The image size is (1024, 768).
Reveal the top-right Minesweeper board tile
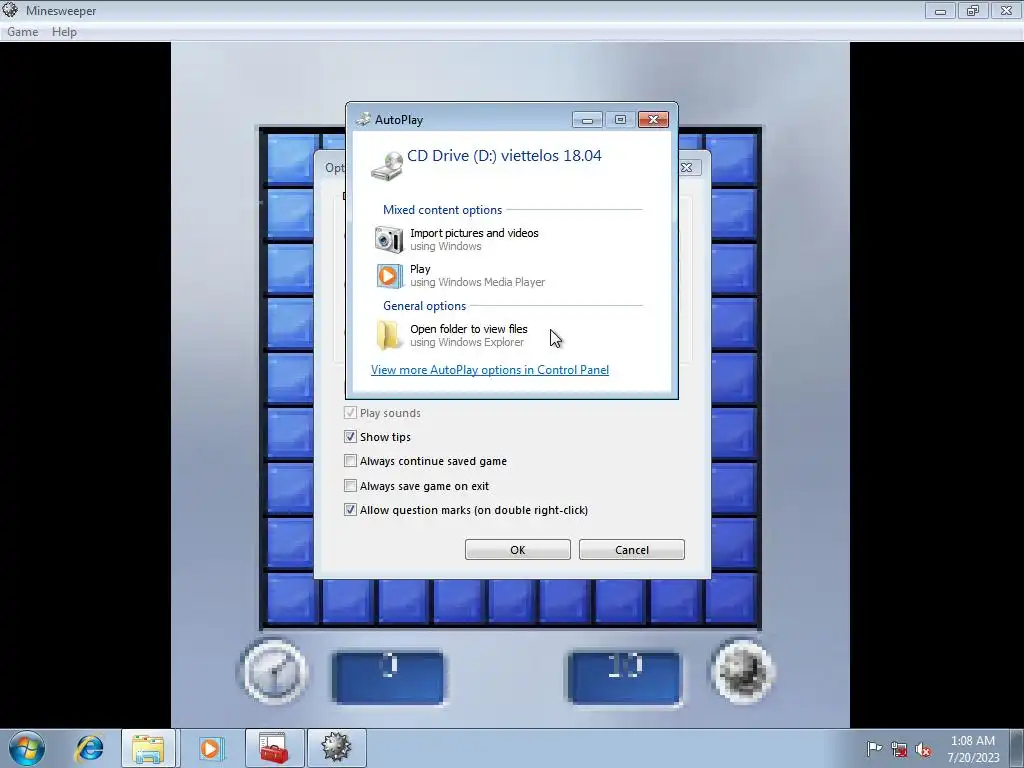tap(732, 158)
